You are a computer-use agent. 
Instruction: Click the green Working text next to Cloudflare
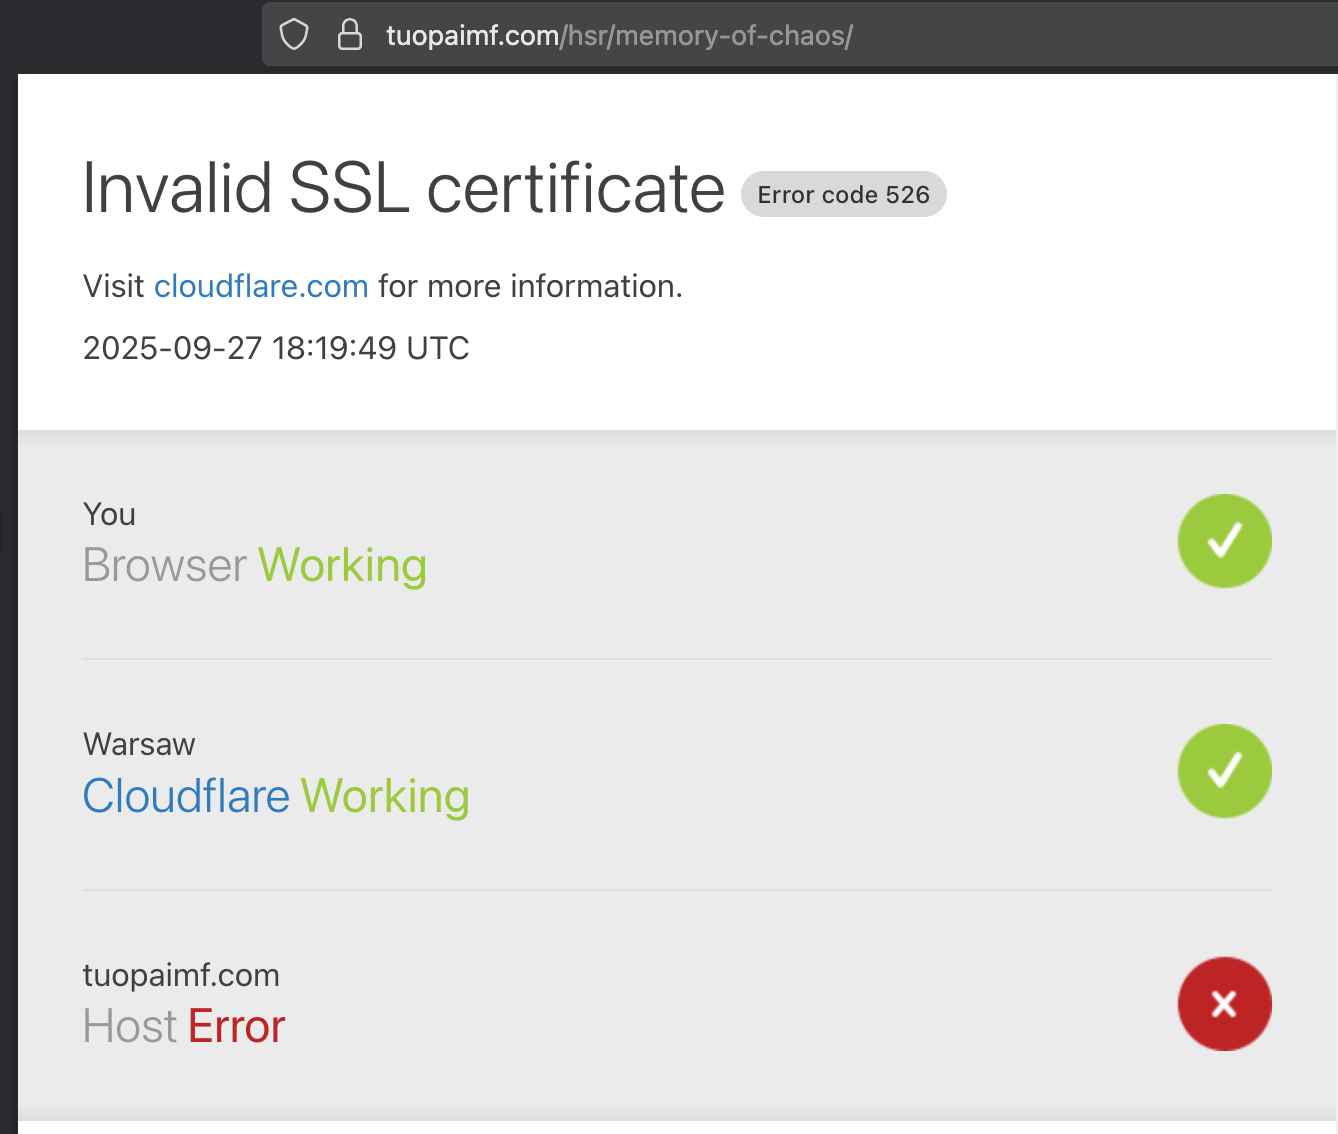tap(385, 796)
